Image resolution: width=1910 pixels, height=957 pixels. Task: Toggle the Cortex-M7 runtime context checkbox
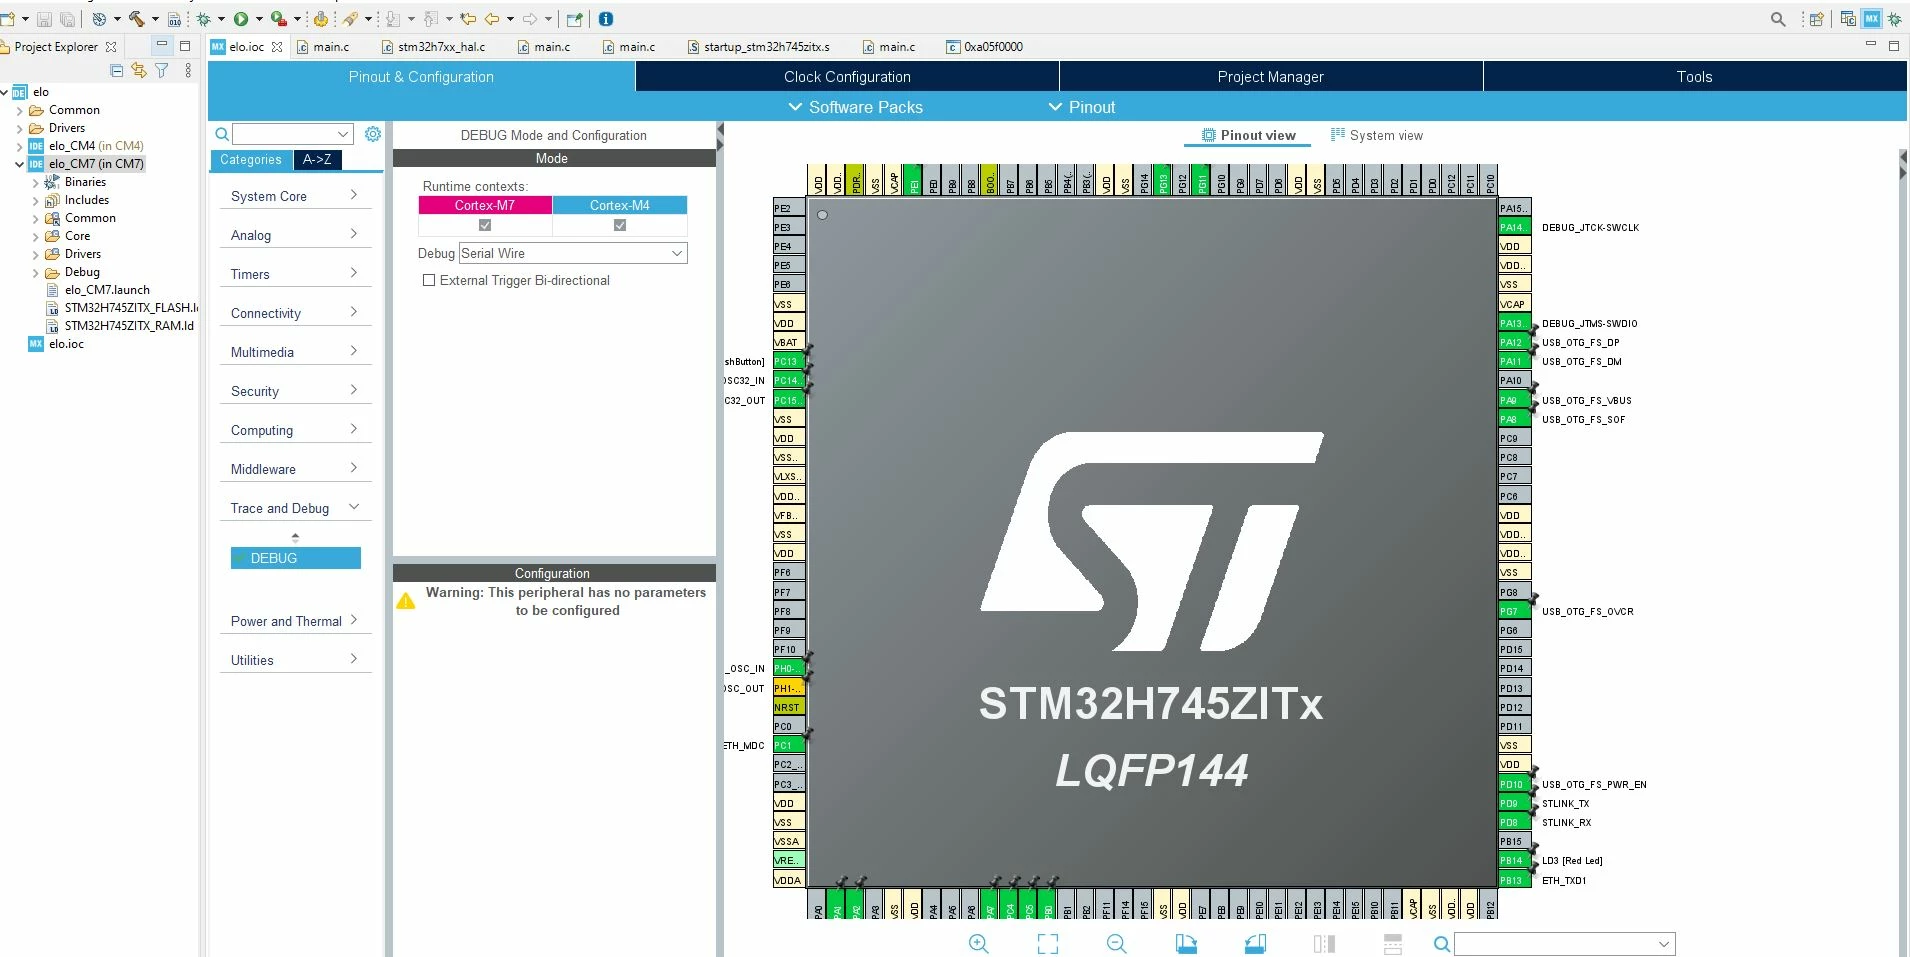485,225
